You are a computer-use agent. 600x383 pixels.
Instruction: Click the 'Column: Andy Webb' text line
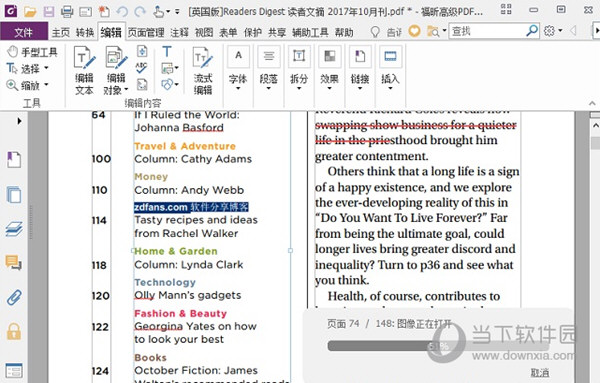189,190
